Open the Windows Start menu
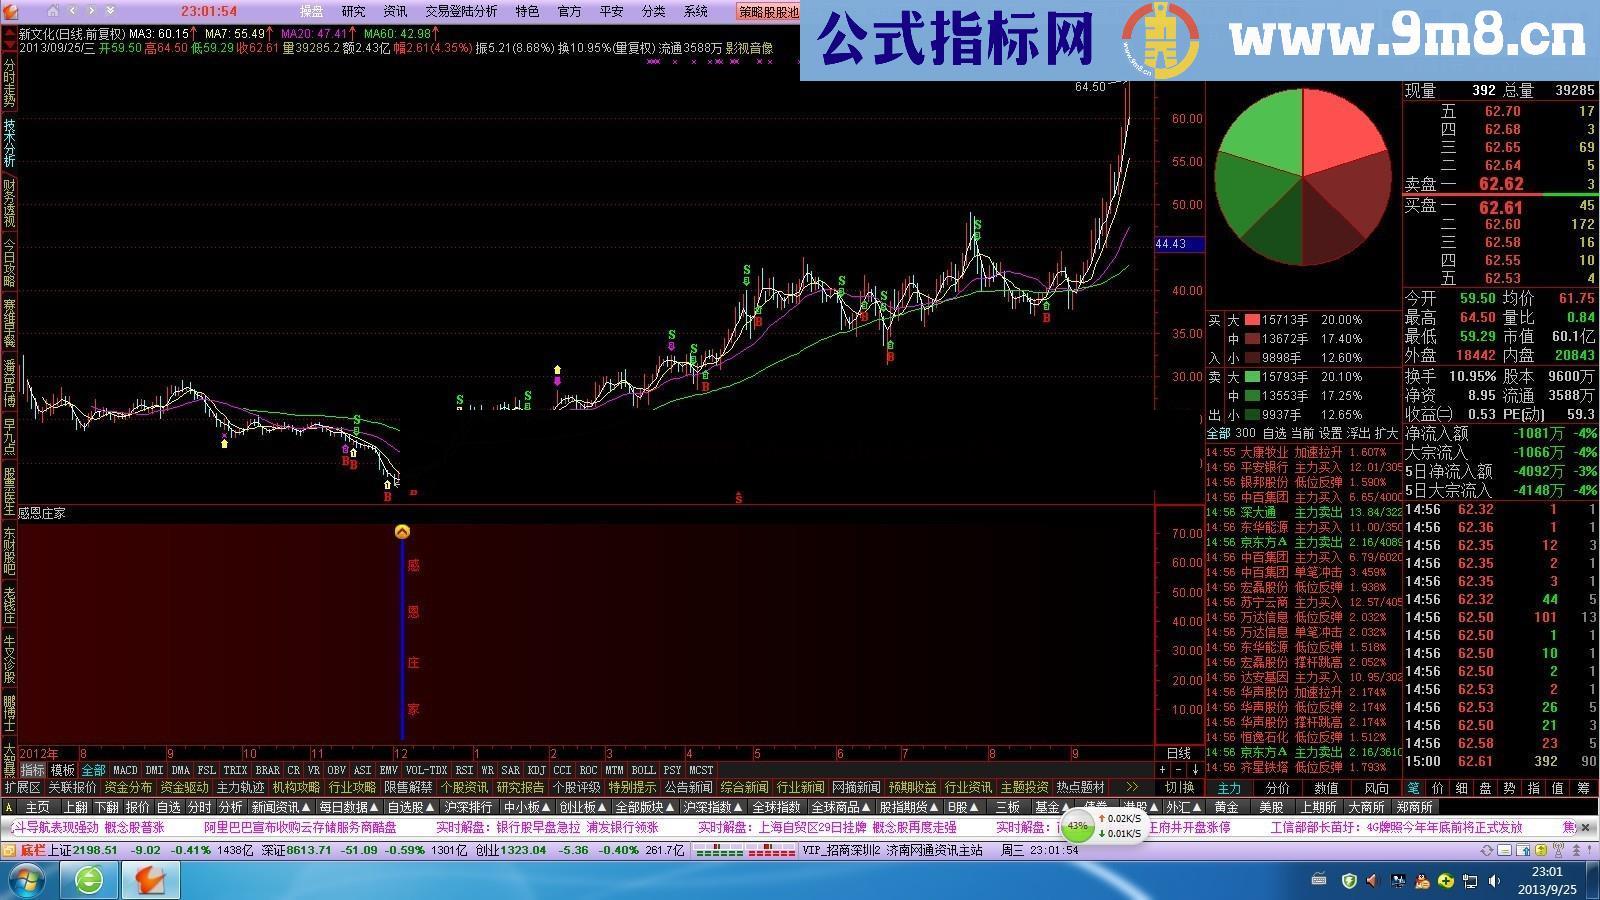Image resolution: width=1600 pixels, height=900 pixels. pos(28,880)
